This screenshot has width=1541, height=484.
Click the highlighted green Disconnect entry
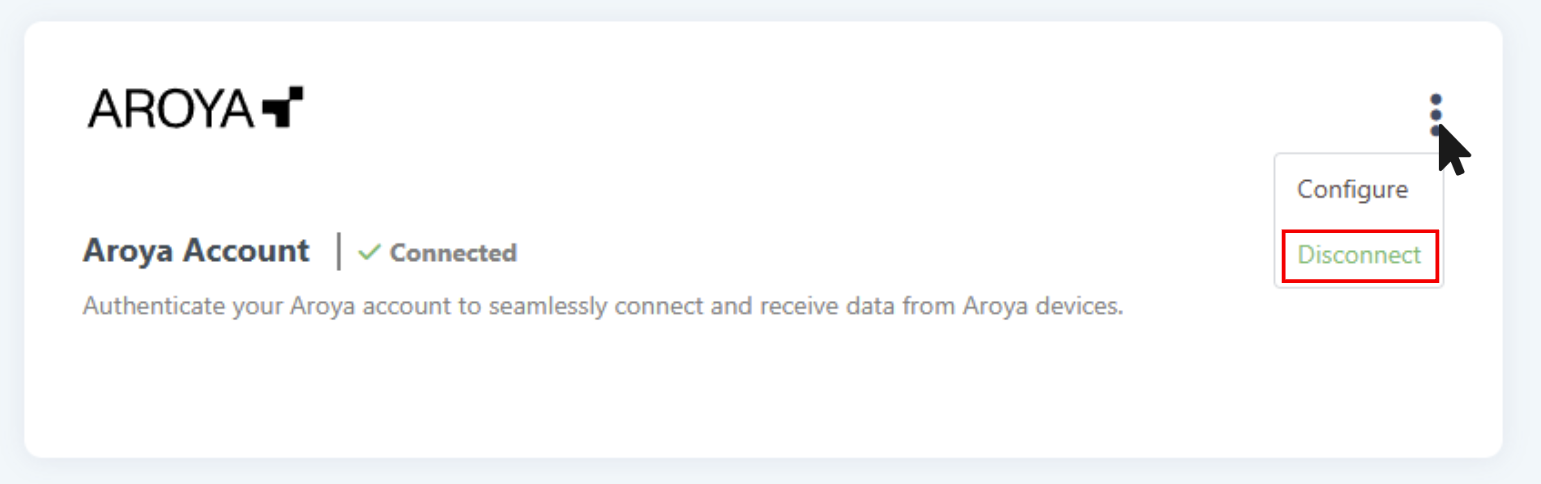tap(1359, 255)
